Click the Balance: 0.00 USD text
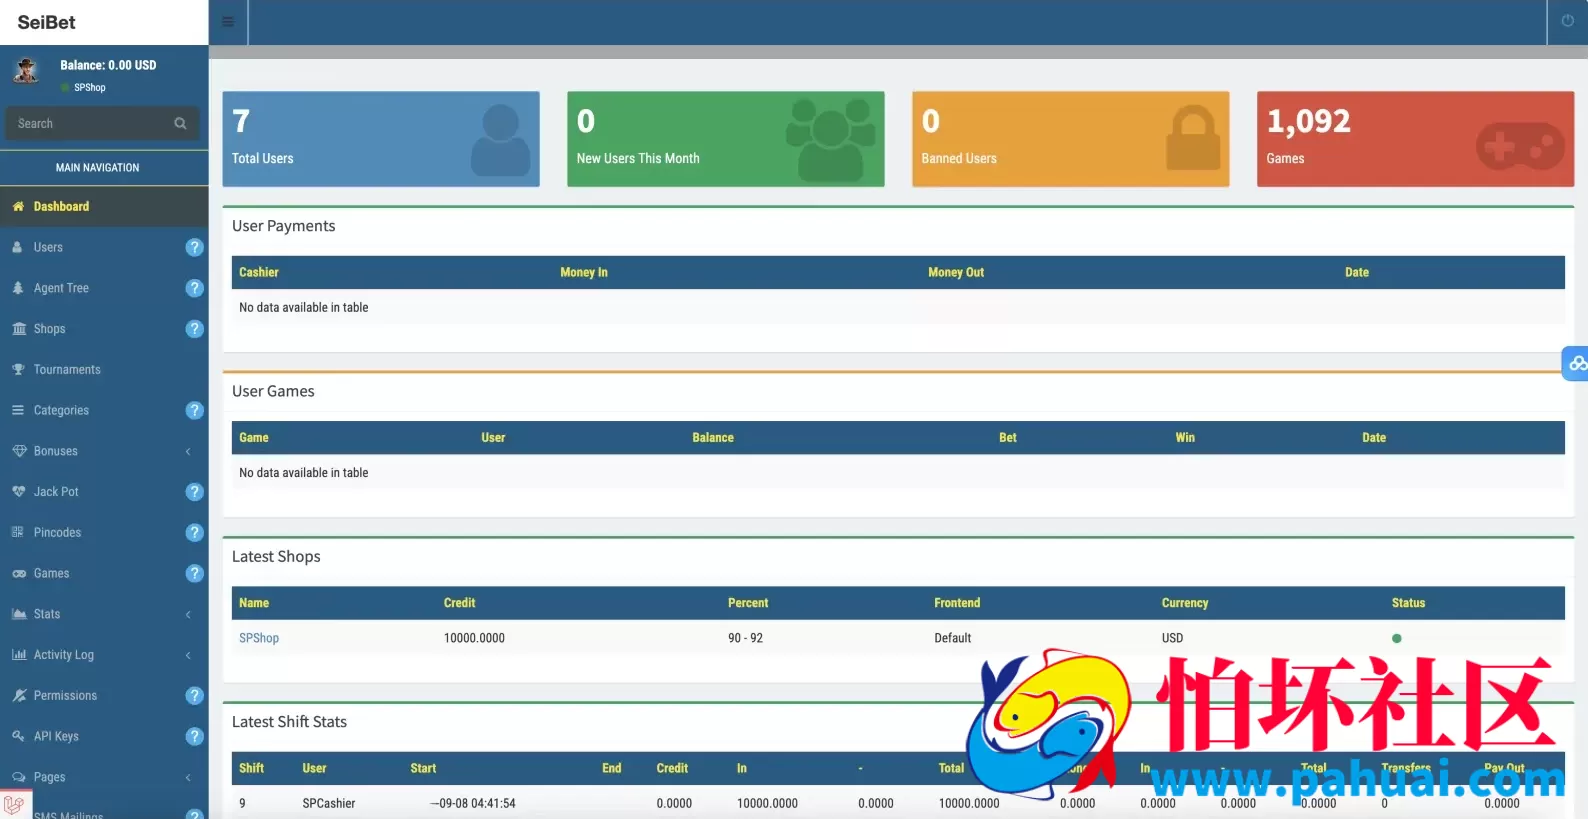 108,65
